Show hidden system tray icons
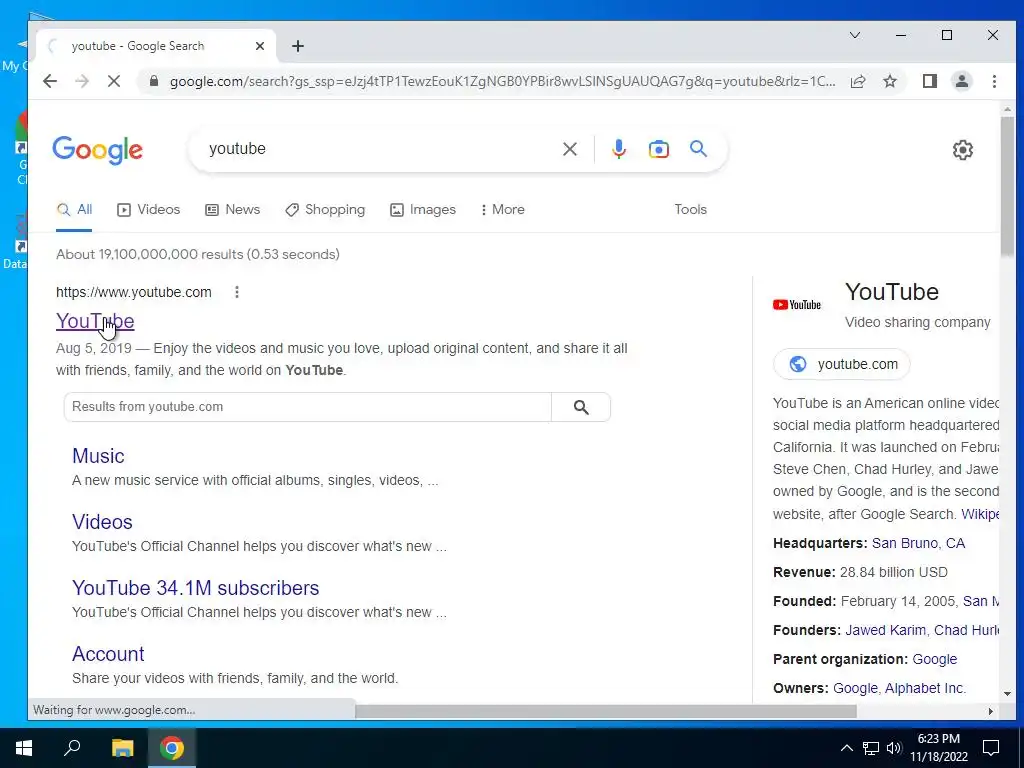 pos(846,748)
